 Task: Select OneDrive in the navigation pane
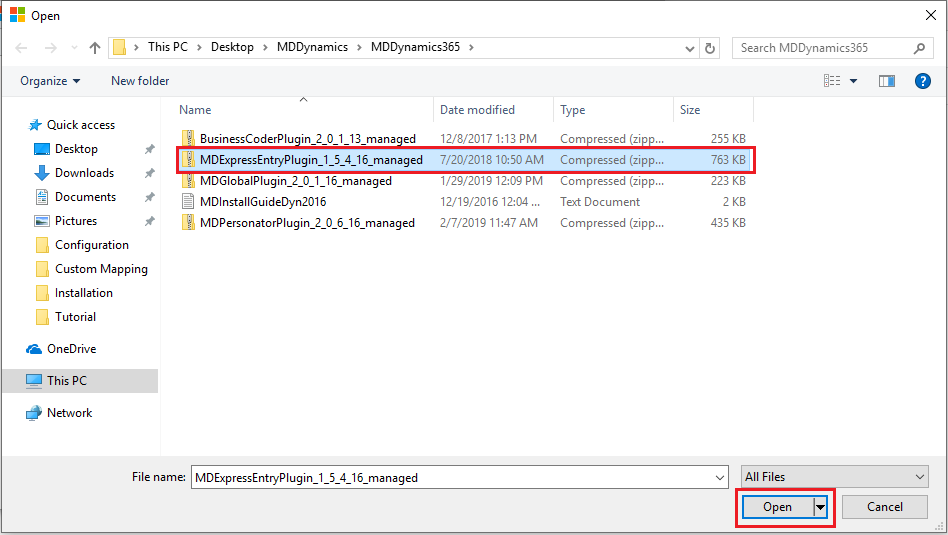click(x=71, y=349)
